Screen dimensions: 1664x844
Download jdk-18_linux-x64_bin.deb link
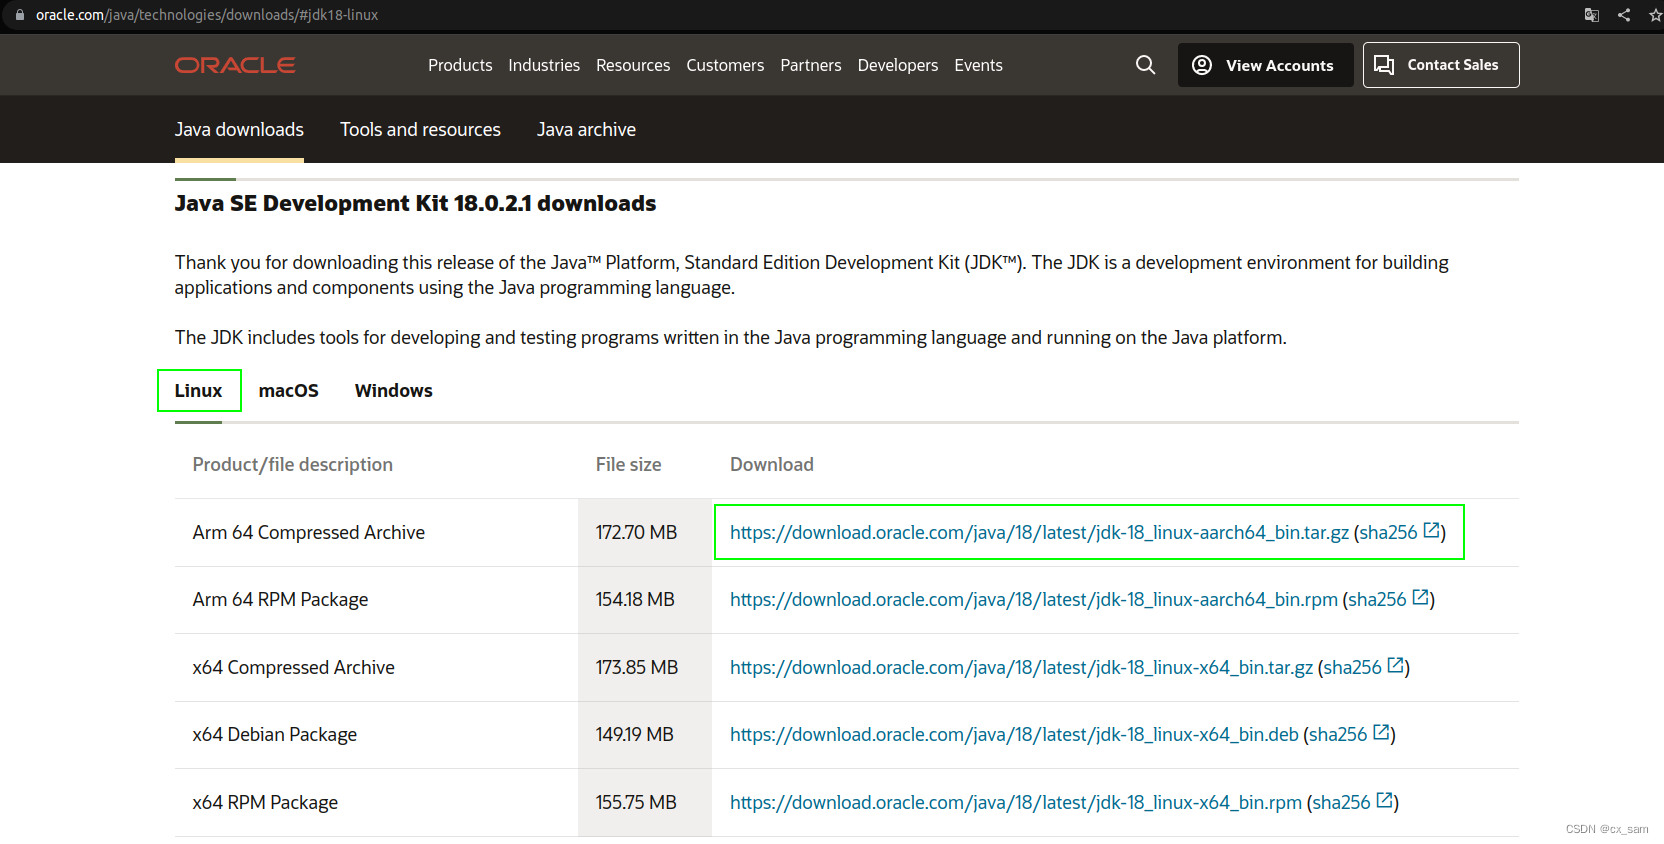tap(1014, 734)
